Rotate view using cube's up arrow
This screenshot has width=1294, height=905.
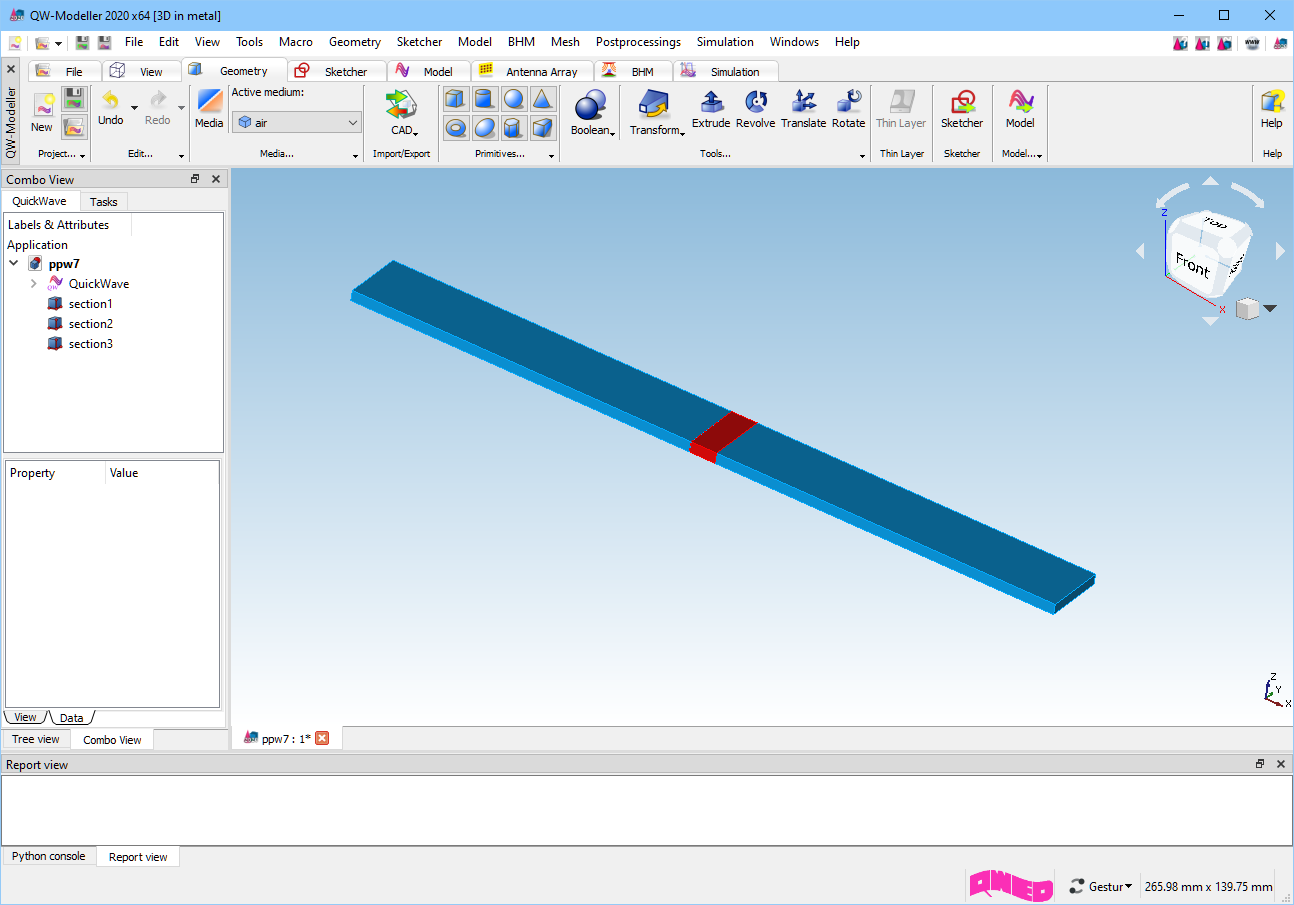pyautogui.click(x=1210, y=181)
